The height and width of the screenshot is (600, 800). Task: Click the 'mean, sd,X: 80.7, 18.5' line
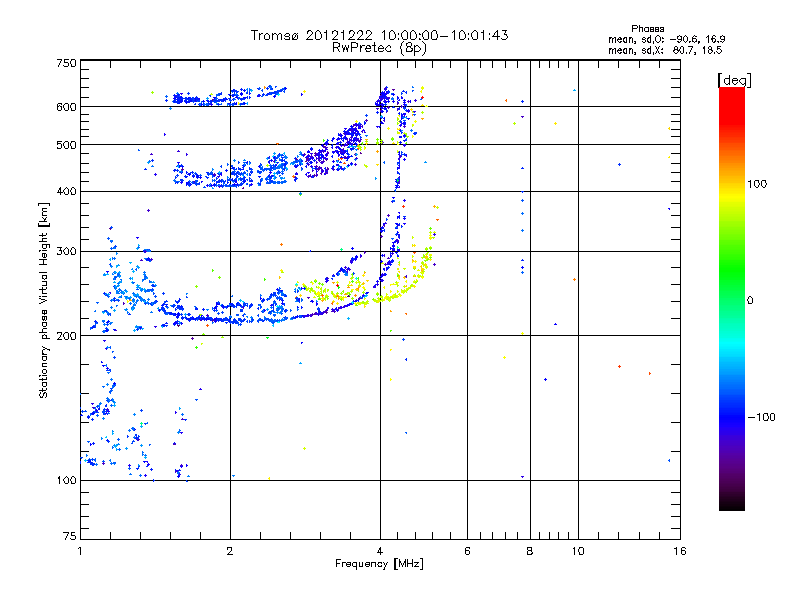[665, 50]
